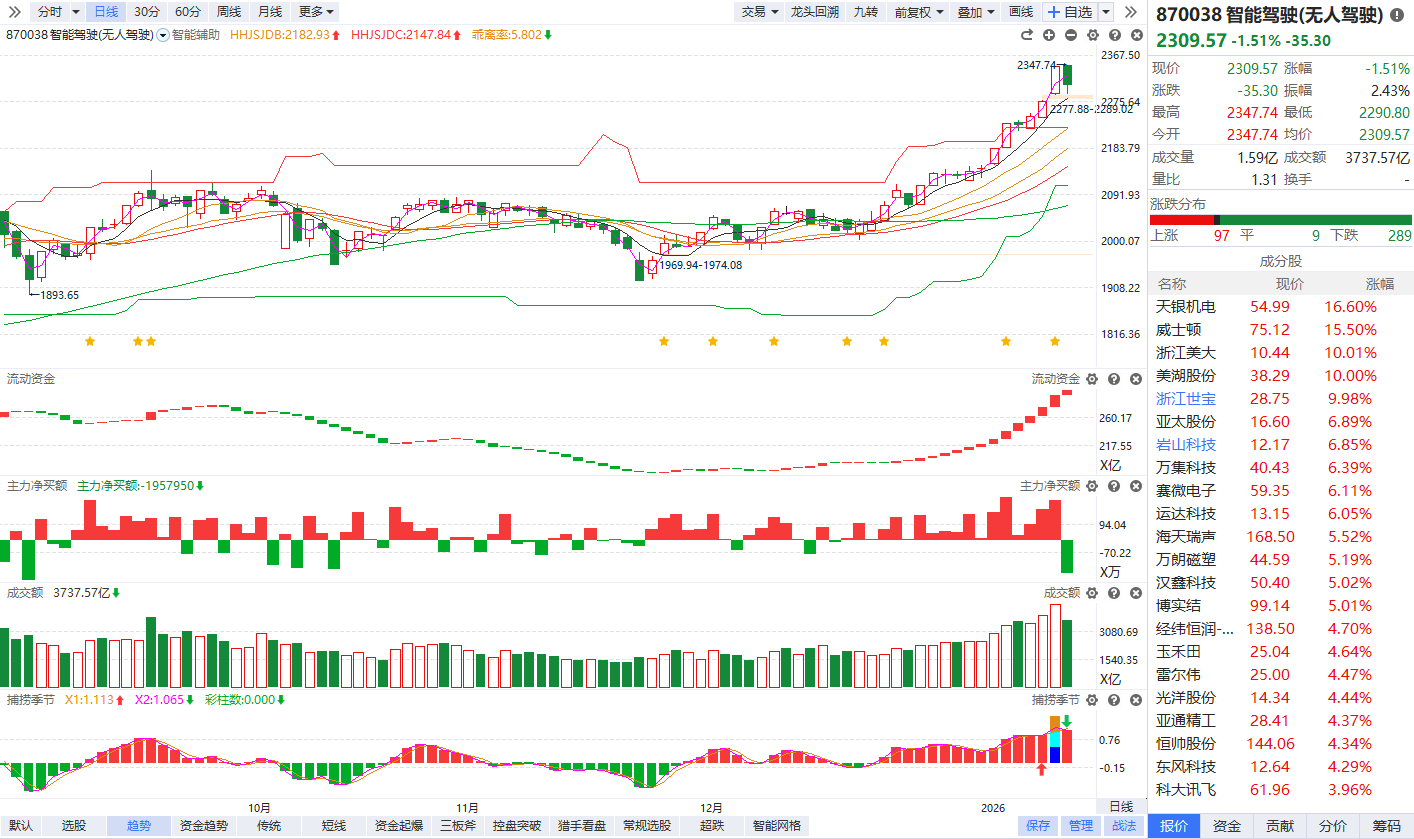
Task: Click the help question mark icon on main chart
Action: point(1114,35)
